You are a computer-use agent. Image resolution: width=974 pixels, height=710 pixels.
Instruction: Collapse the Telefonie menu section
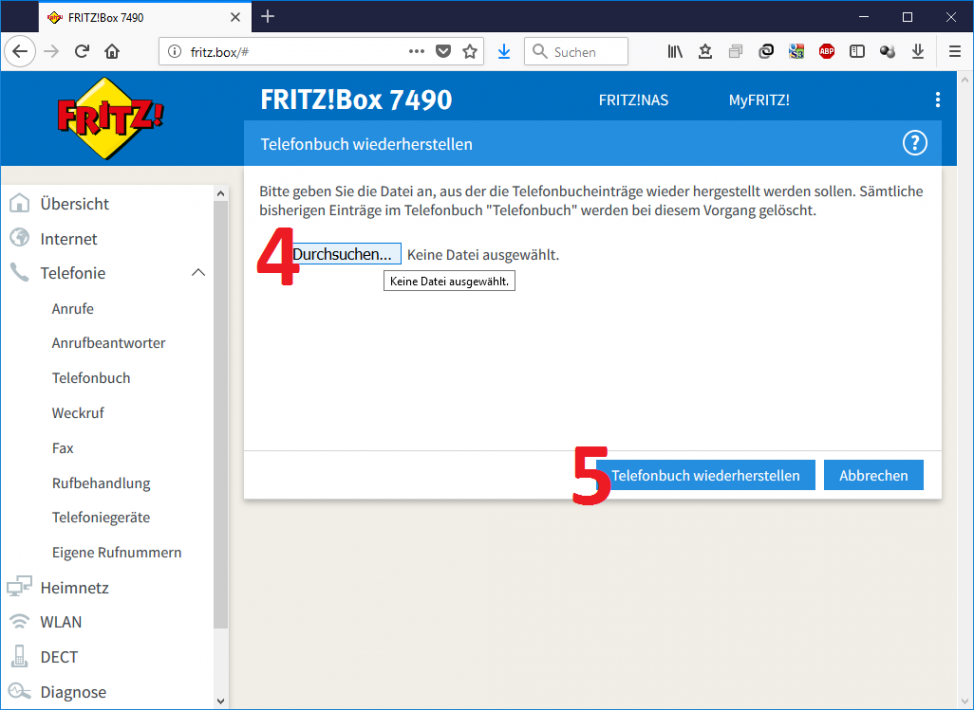coord(198,273)
